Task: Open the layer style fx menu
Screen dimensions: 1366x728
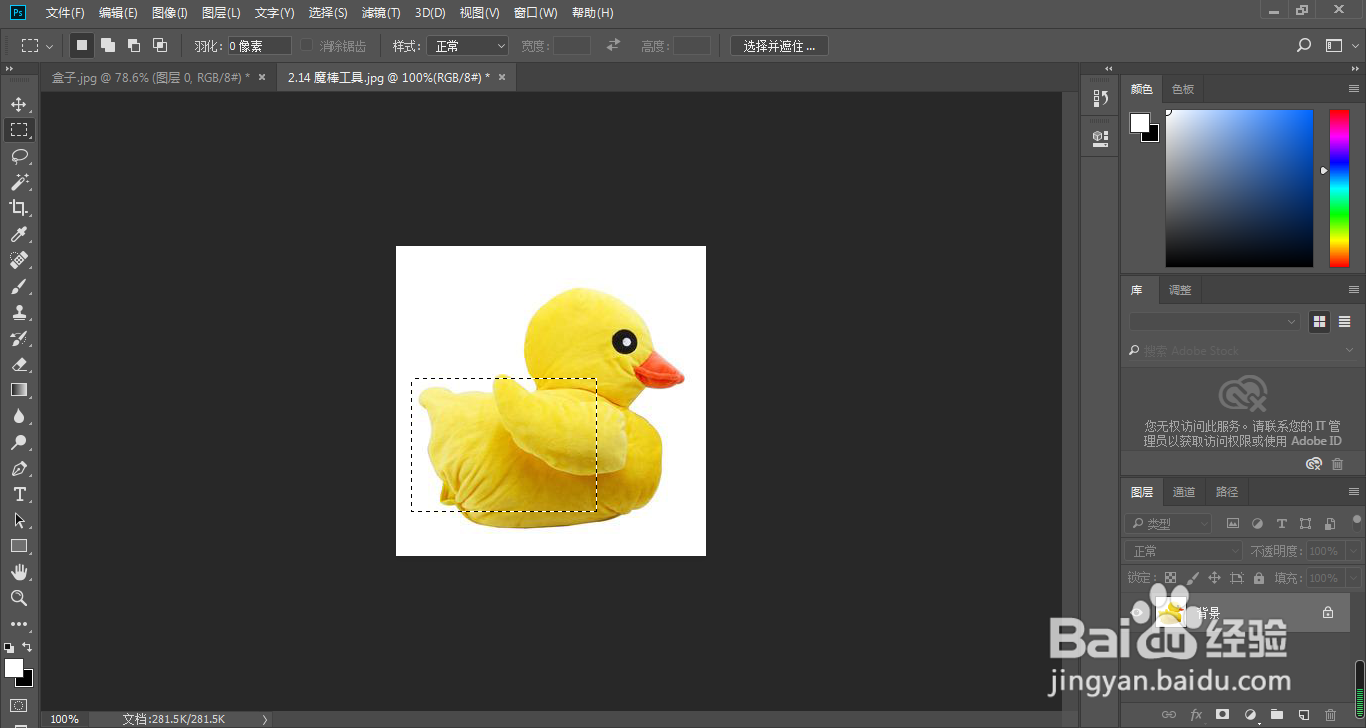Action: point(1195,715)
